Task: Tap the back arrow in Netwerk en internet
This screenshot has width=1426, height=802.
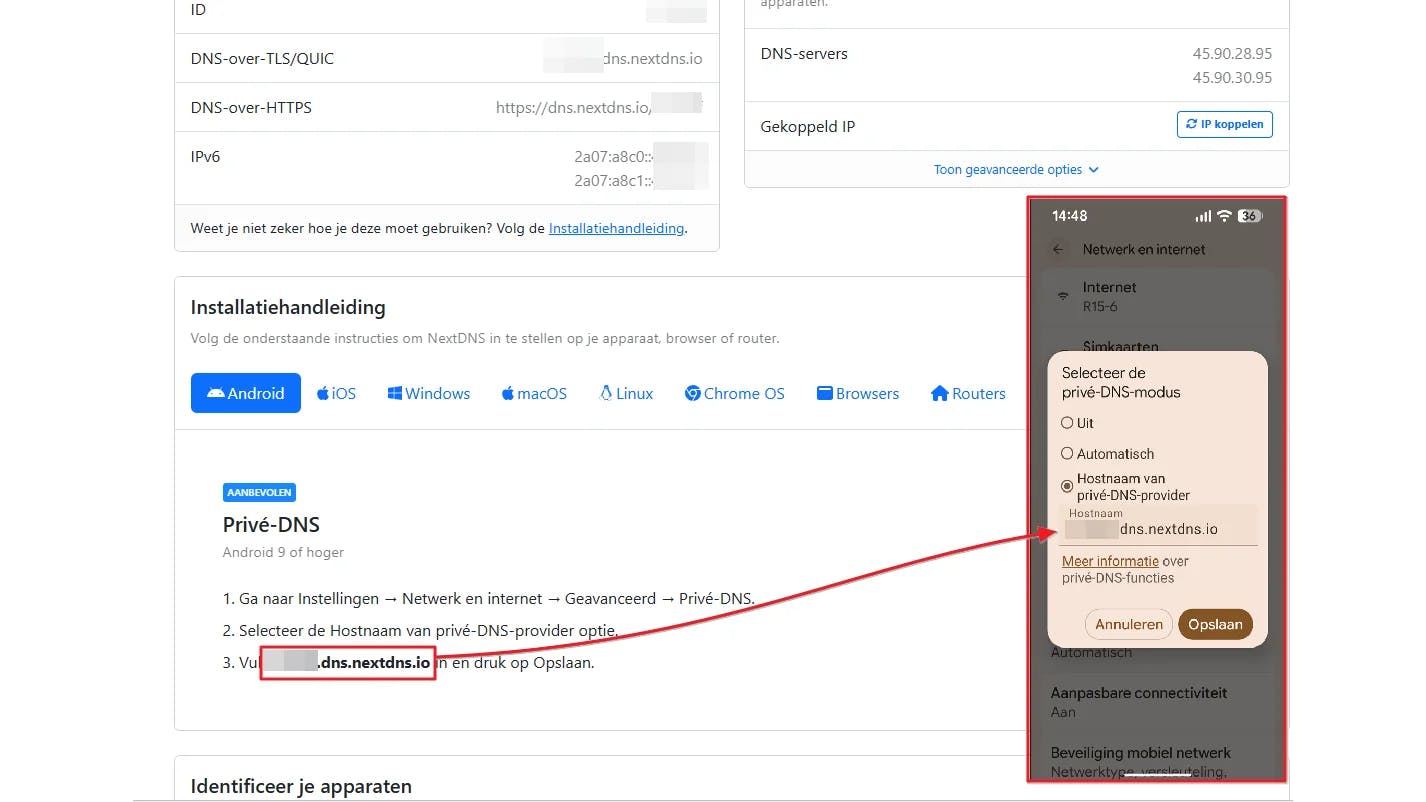Action: click(1057, 249)
